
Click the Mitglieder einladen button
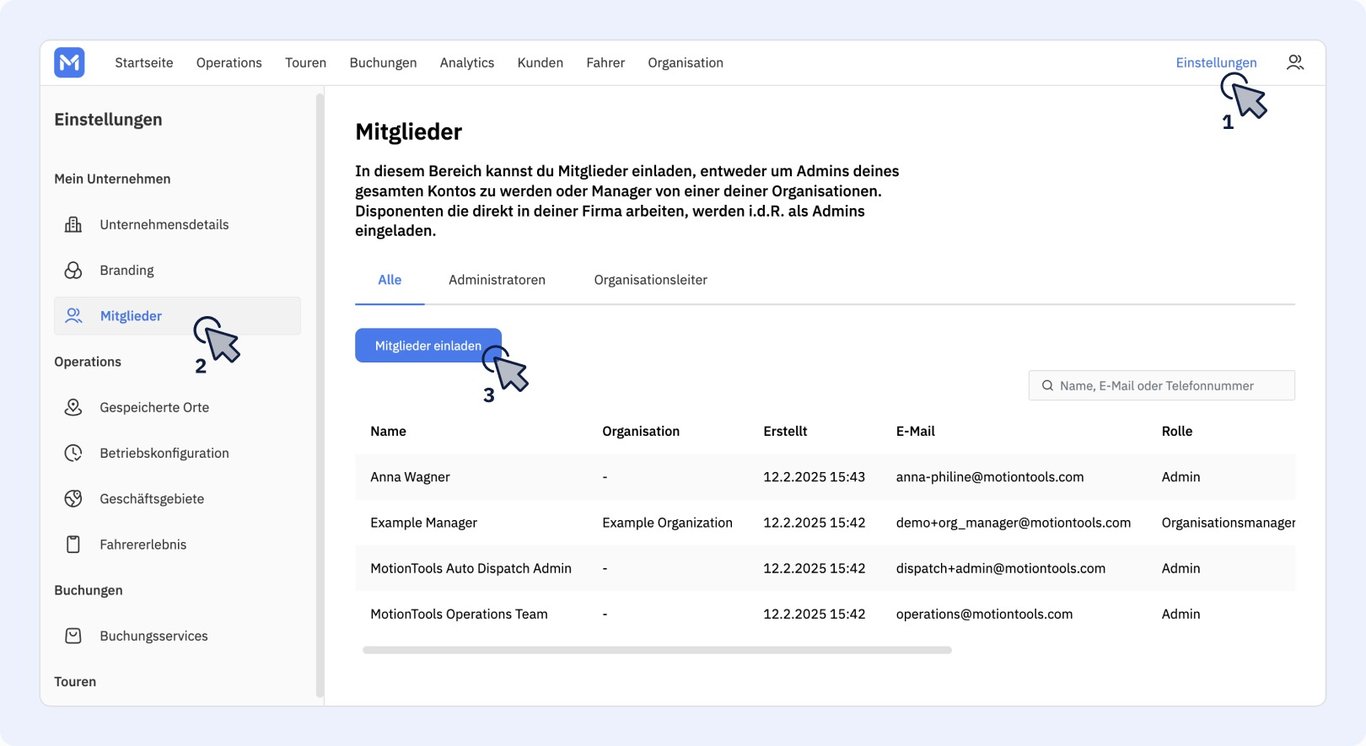(428, 345)
